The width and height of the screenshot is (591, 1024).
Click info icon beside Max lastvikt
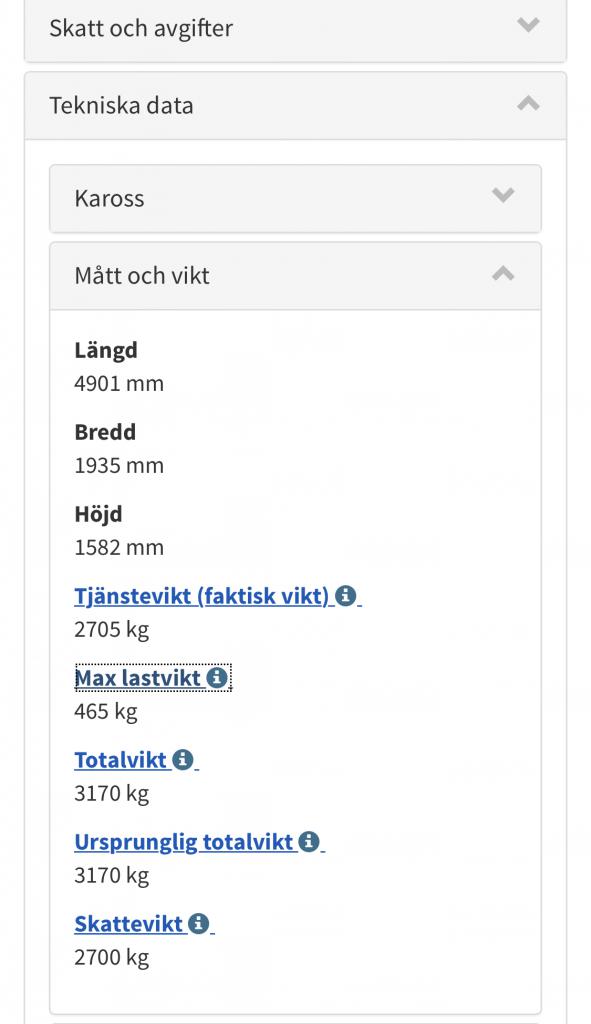(x=217, y=678)
